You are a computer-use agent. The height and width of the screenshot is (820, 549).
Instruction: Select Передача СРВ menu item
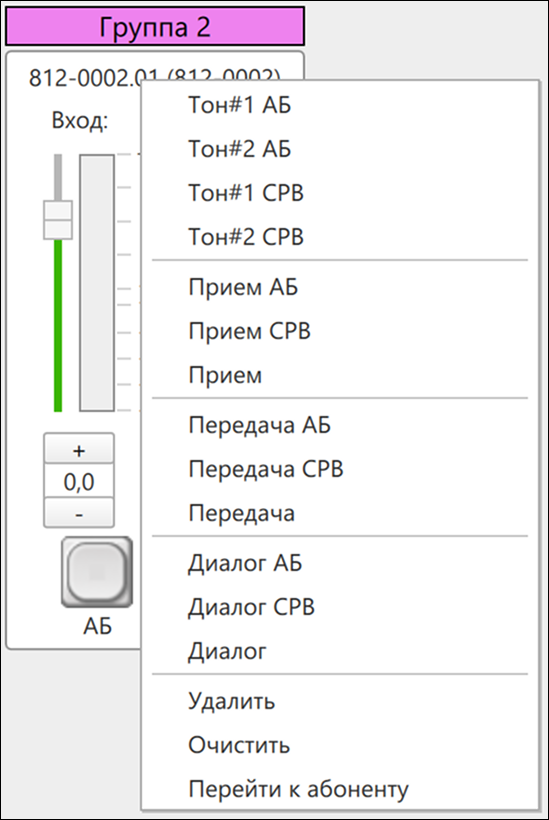pyautogui.click(x=340, y=469)
